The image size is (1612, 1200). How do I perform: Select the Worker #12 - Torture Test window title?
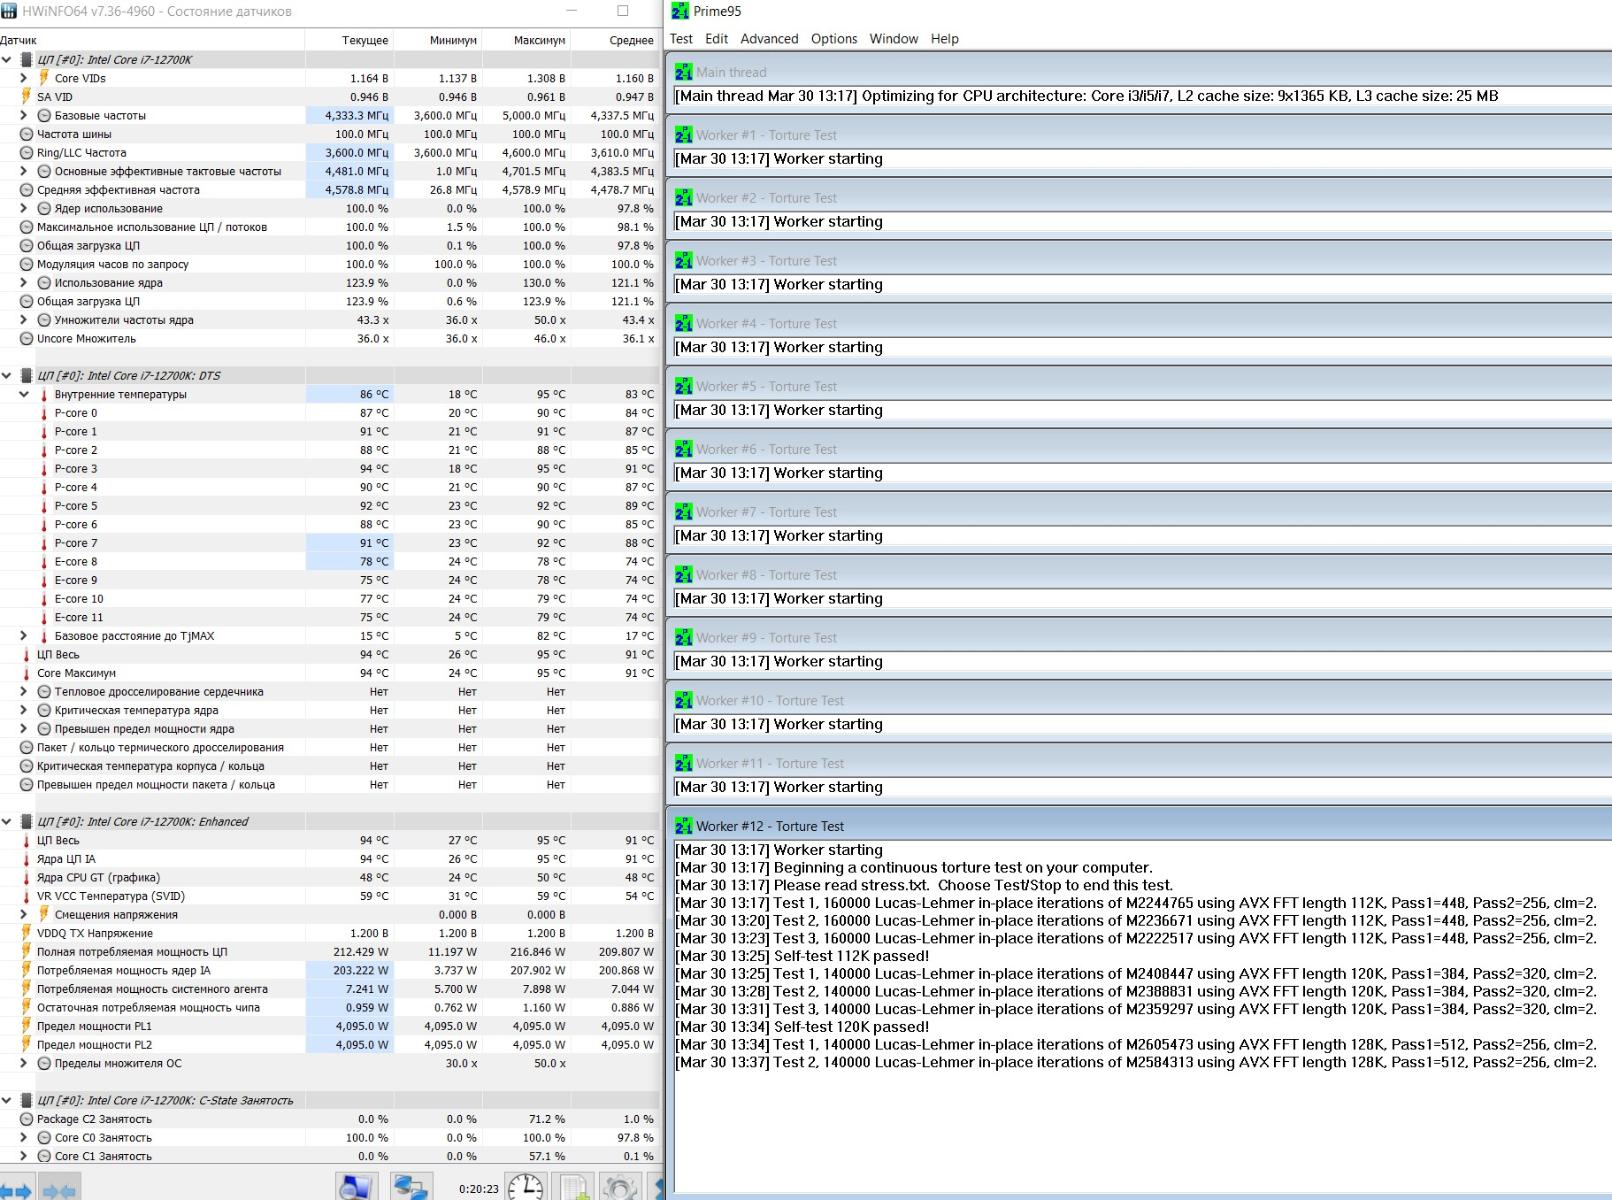[770, 826]
